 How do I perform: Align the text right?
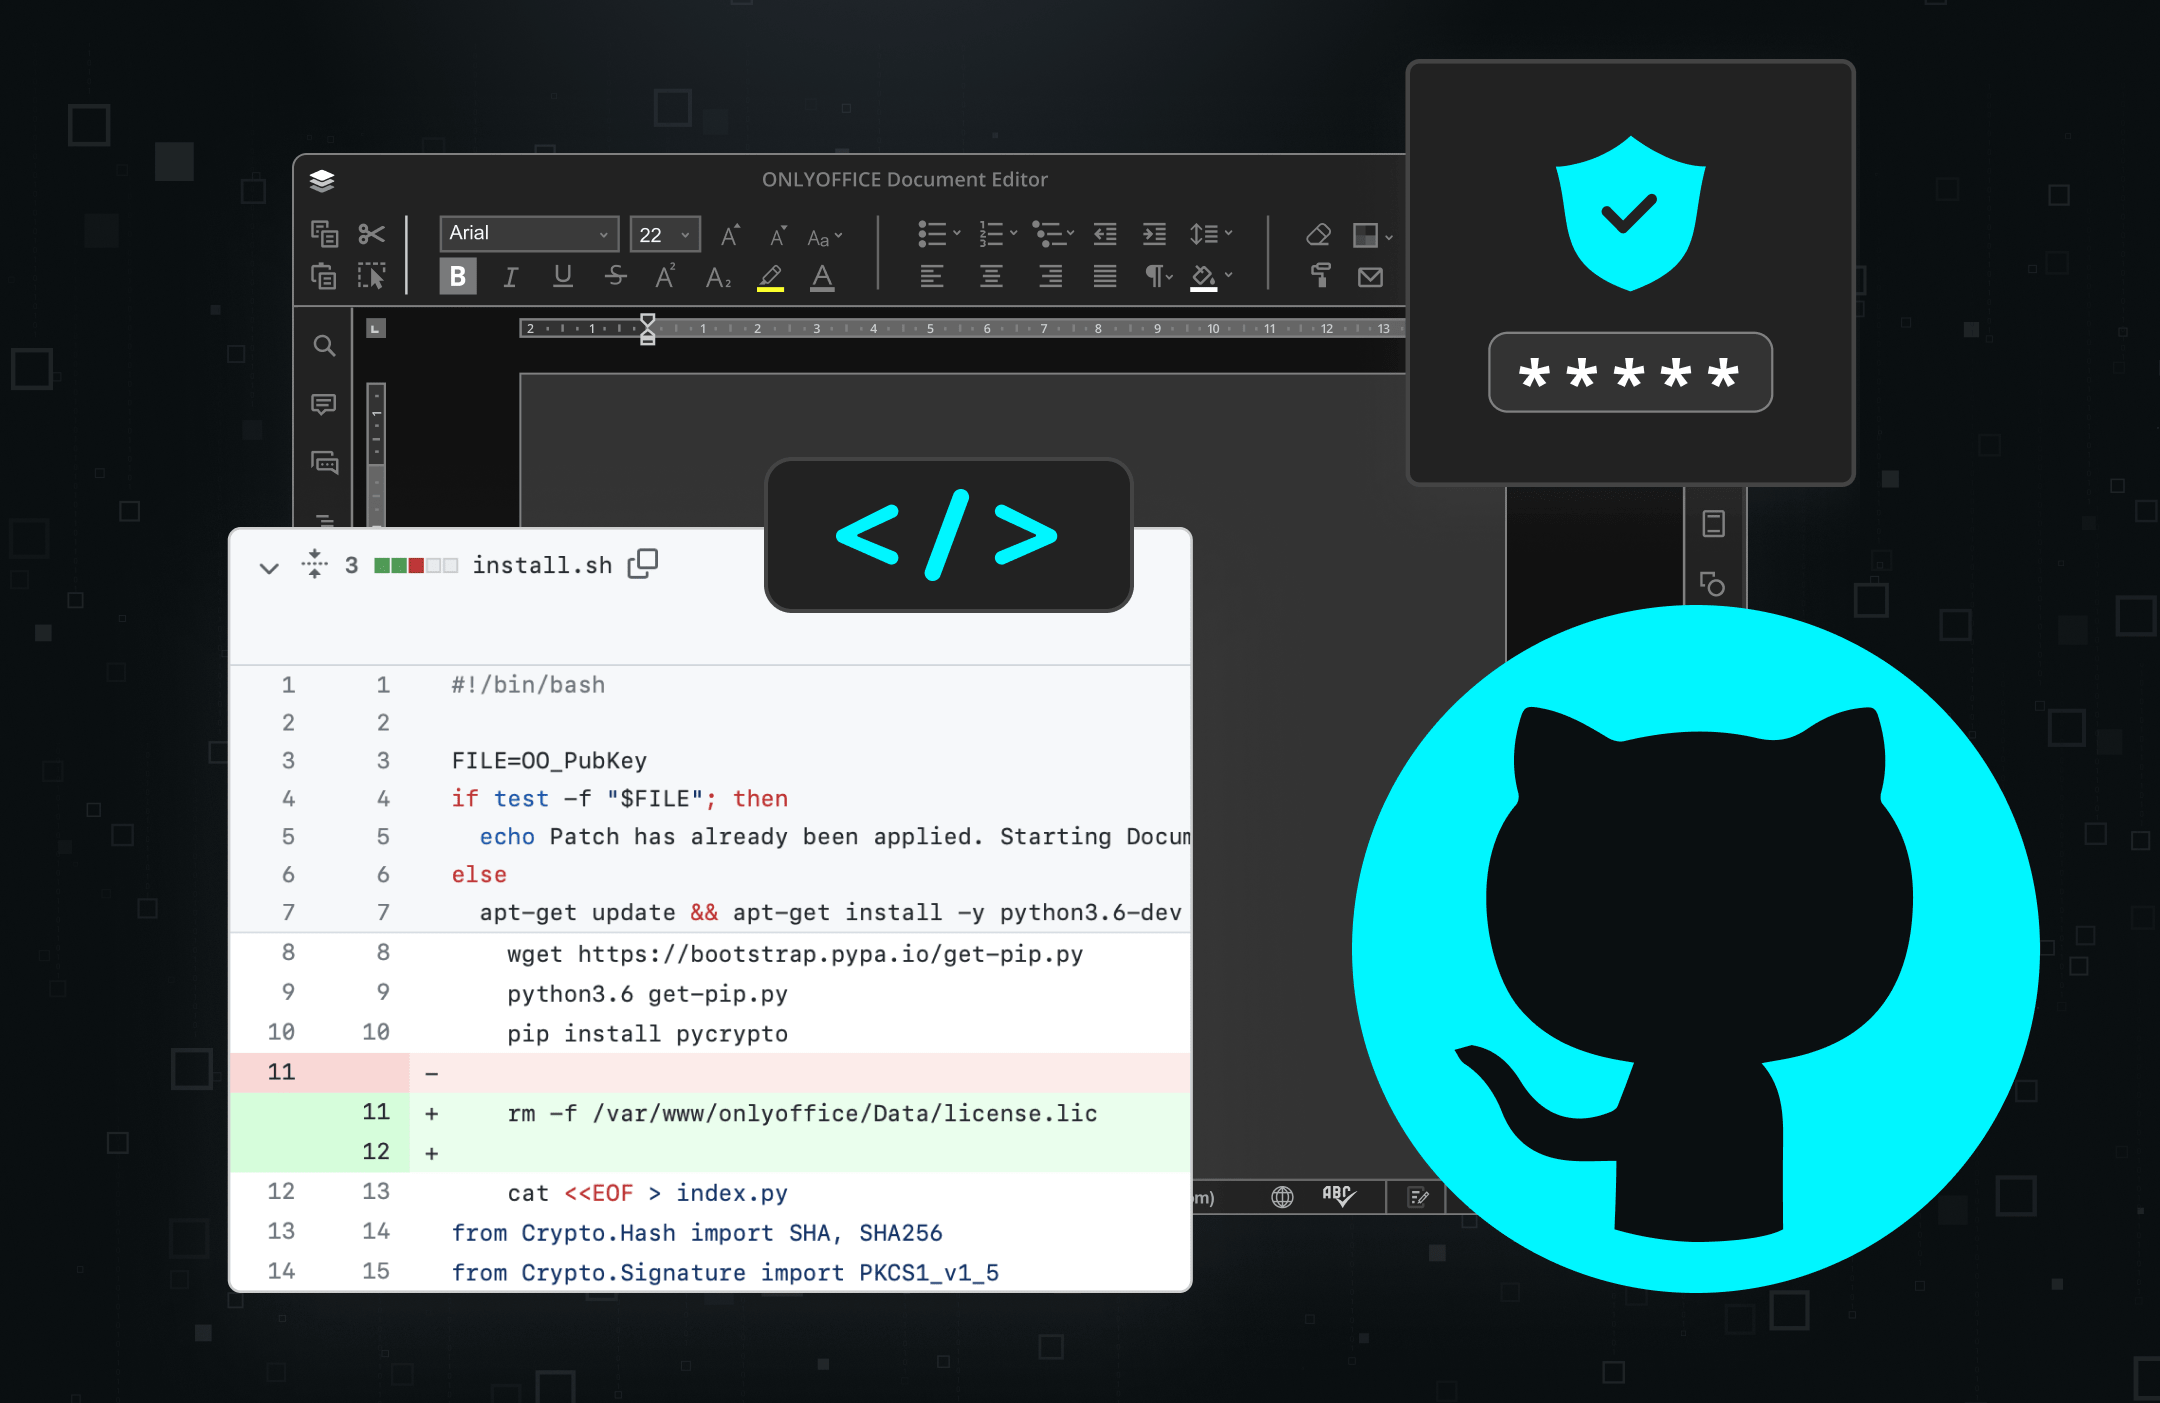pyautogui.click(x=1050, y=276)
